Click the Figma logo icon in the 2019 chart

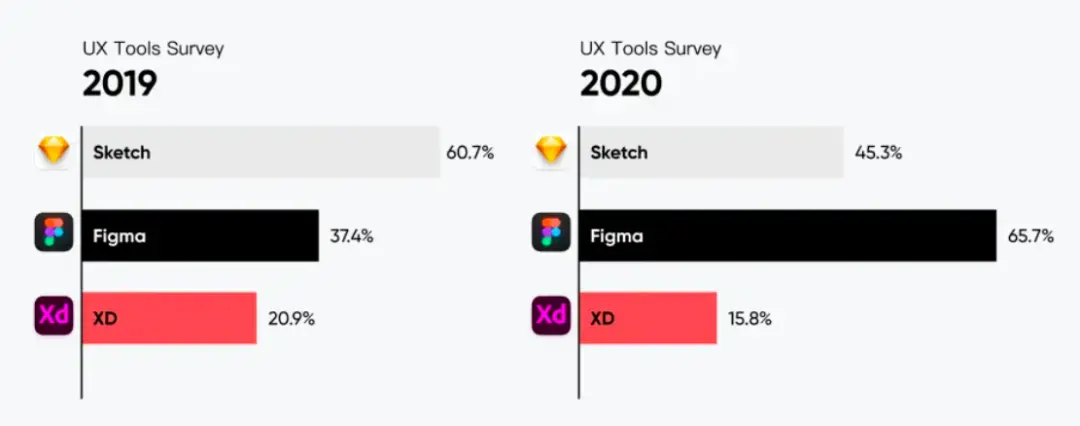(53, 235)
